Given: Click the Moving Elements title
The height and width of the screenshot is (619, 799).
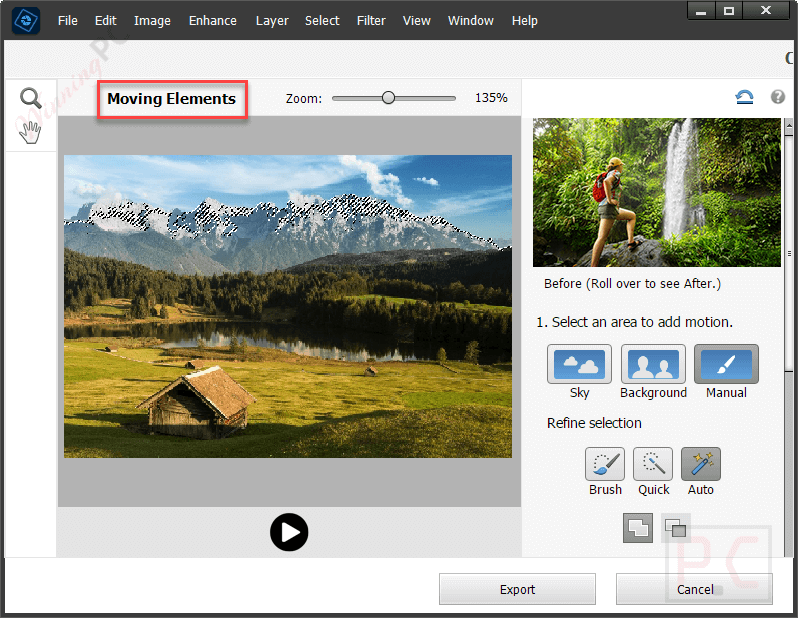Looking at the screenshot, I should tap(172, 99).
